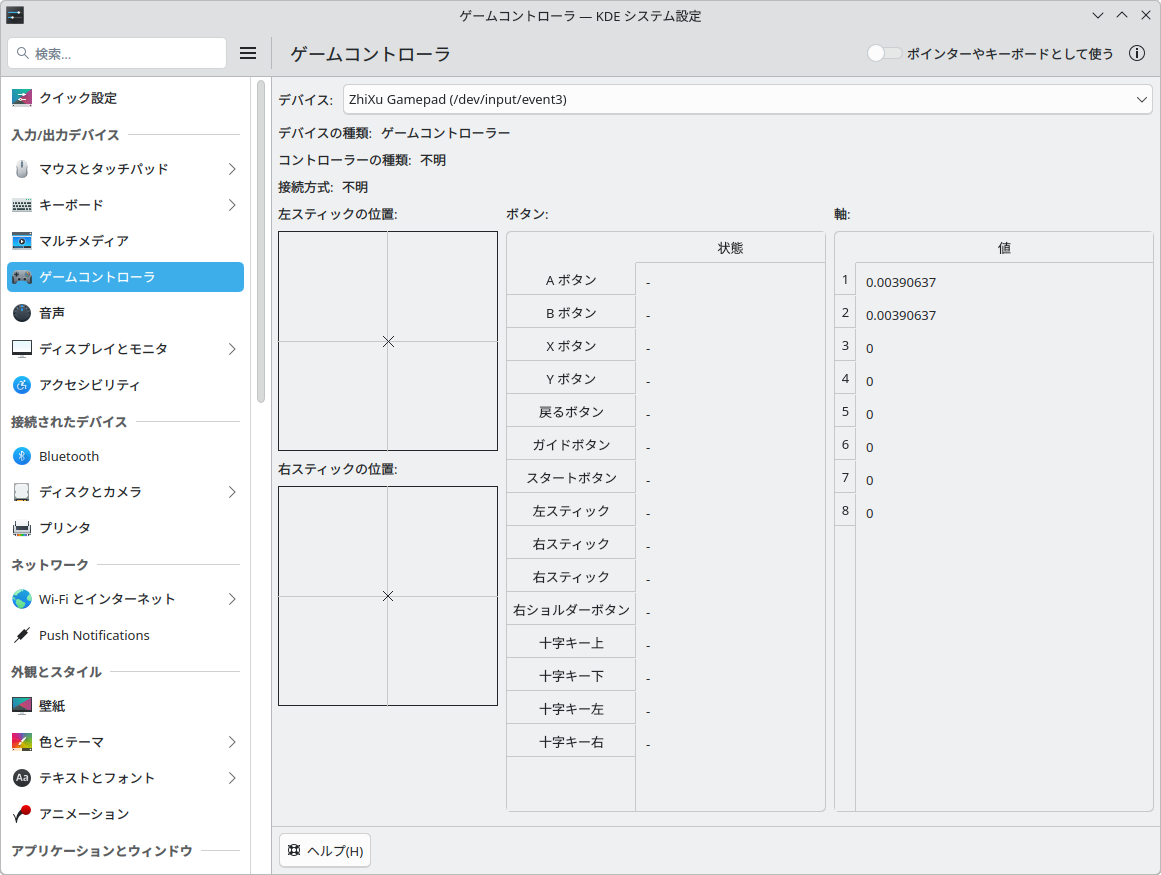Click the wallpaper icon
This screenshot has height=875, width=1161.
coord(22,705)
